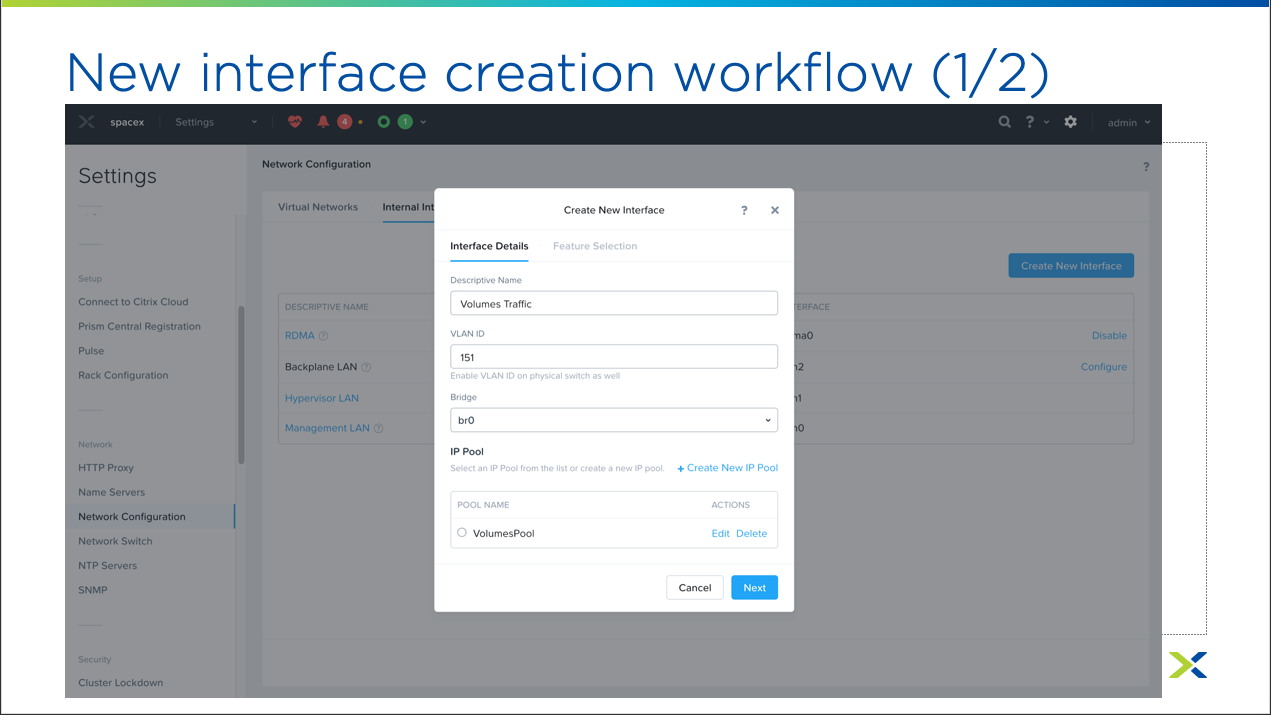
Task: Click the Nutanix X logo in top bar
Action: coord(87,122)
